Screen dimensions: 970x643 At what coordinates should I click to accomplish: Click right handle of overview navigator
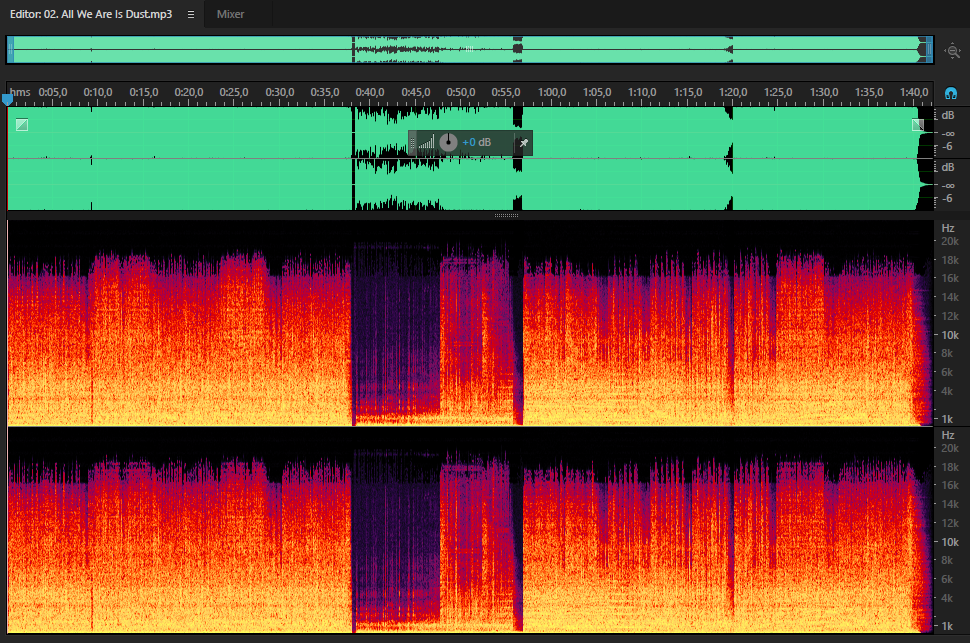point(929,50)
